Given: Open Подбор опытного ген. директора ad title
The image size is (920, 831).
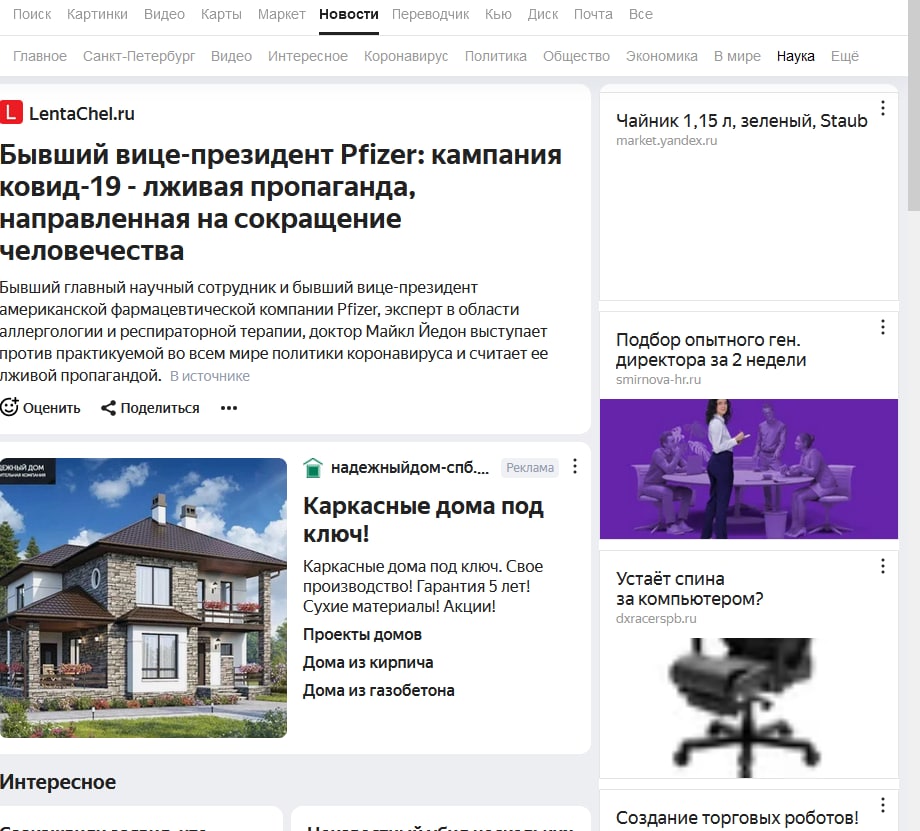Looking at the screenshot, I should pyautogui.click(x=711, y=350).
